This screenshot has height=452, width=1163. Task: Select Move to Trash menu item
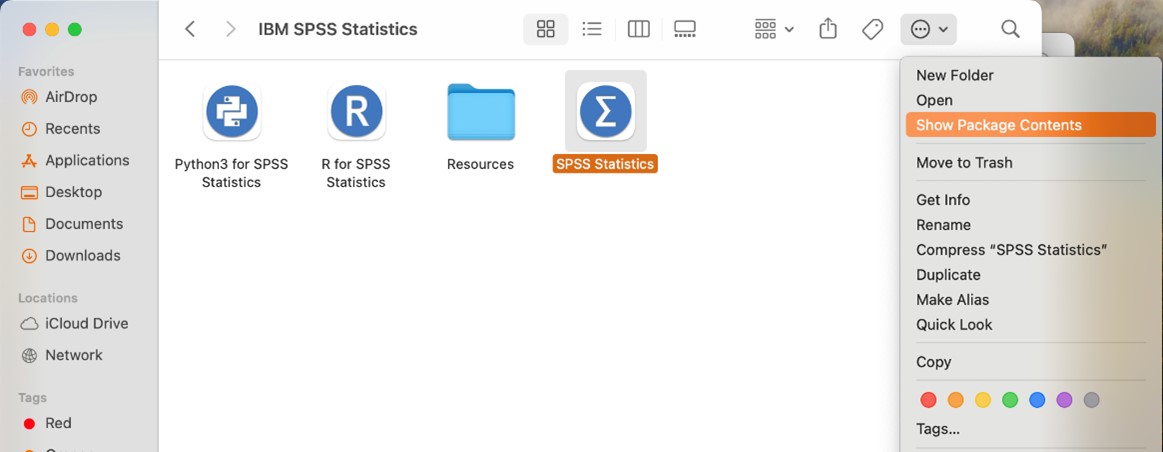click(964, 162)
